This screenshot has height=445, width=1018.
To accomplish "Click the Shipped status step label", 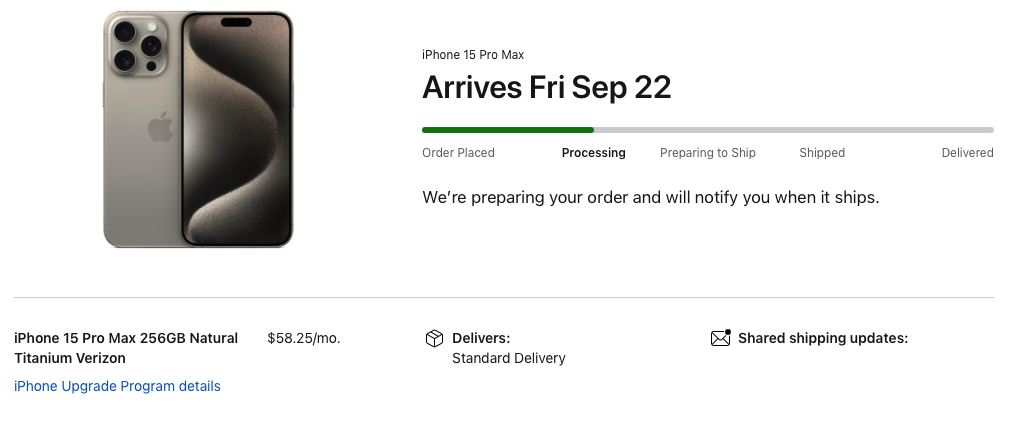I will [822, 153].
